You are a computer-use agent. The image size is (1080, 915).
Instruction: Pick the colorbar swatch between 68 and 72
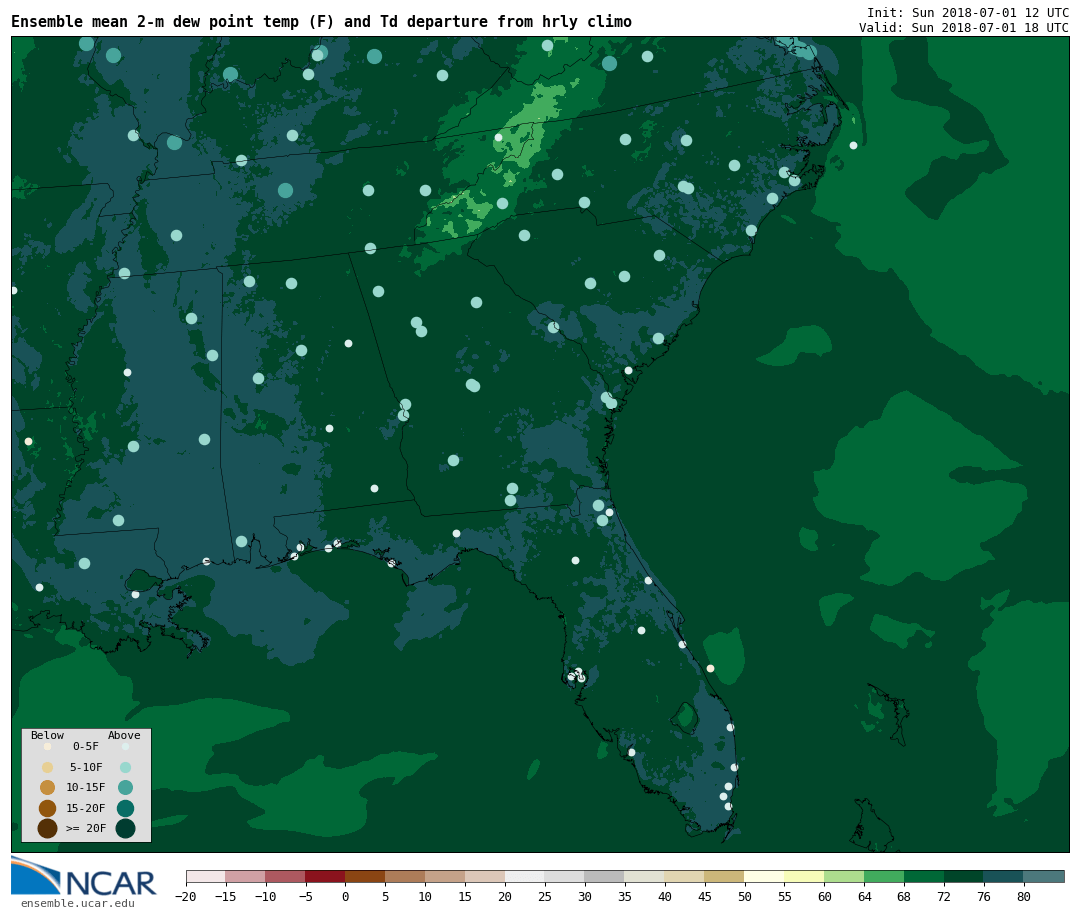click(924, 876)
